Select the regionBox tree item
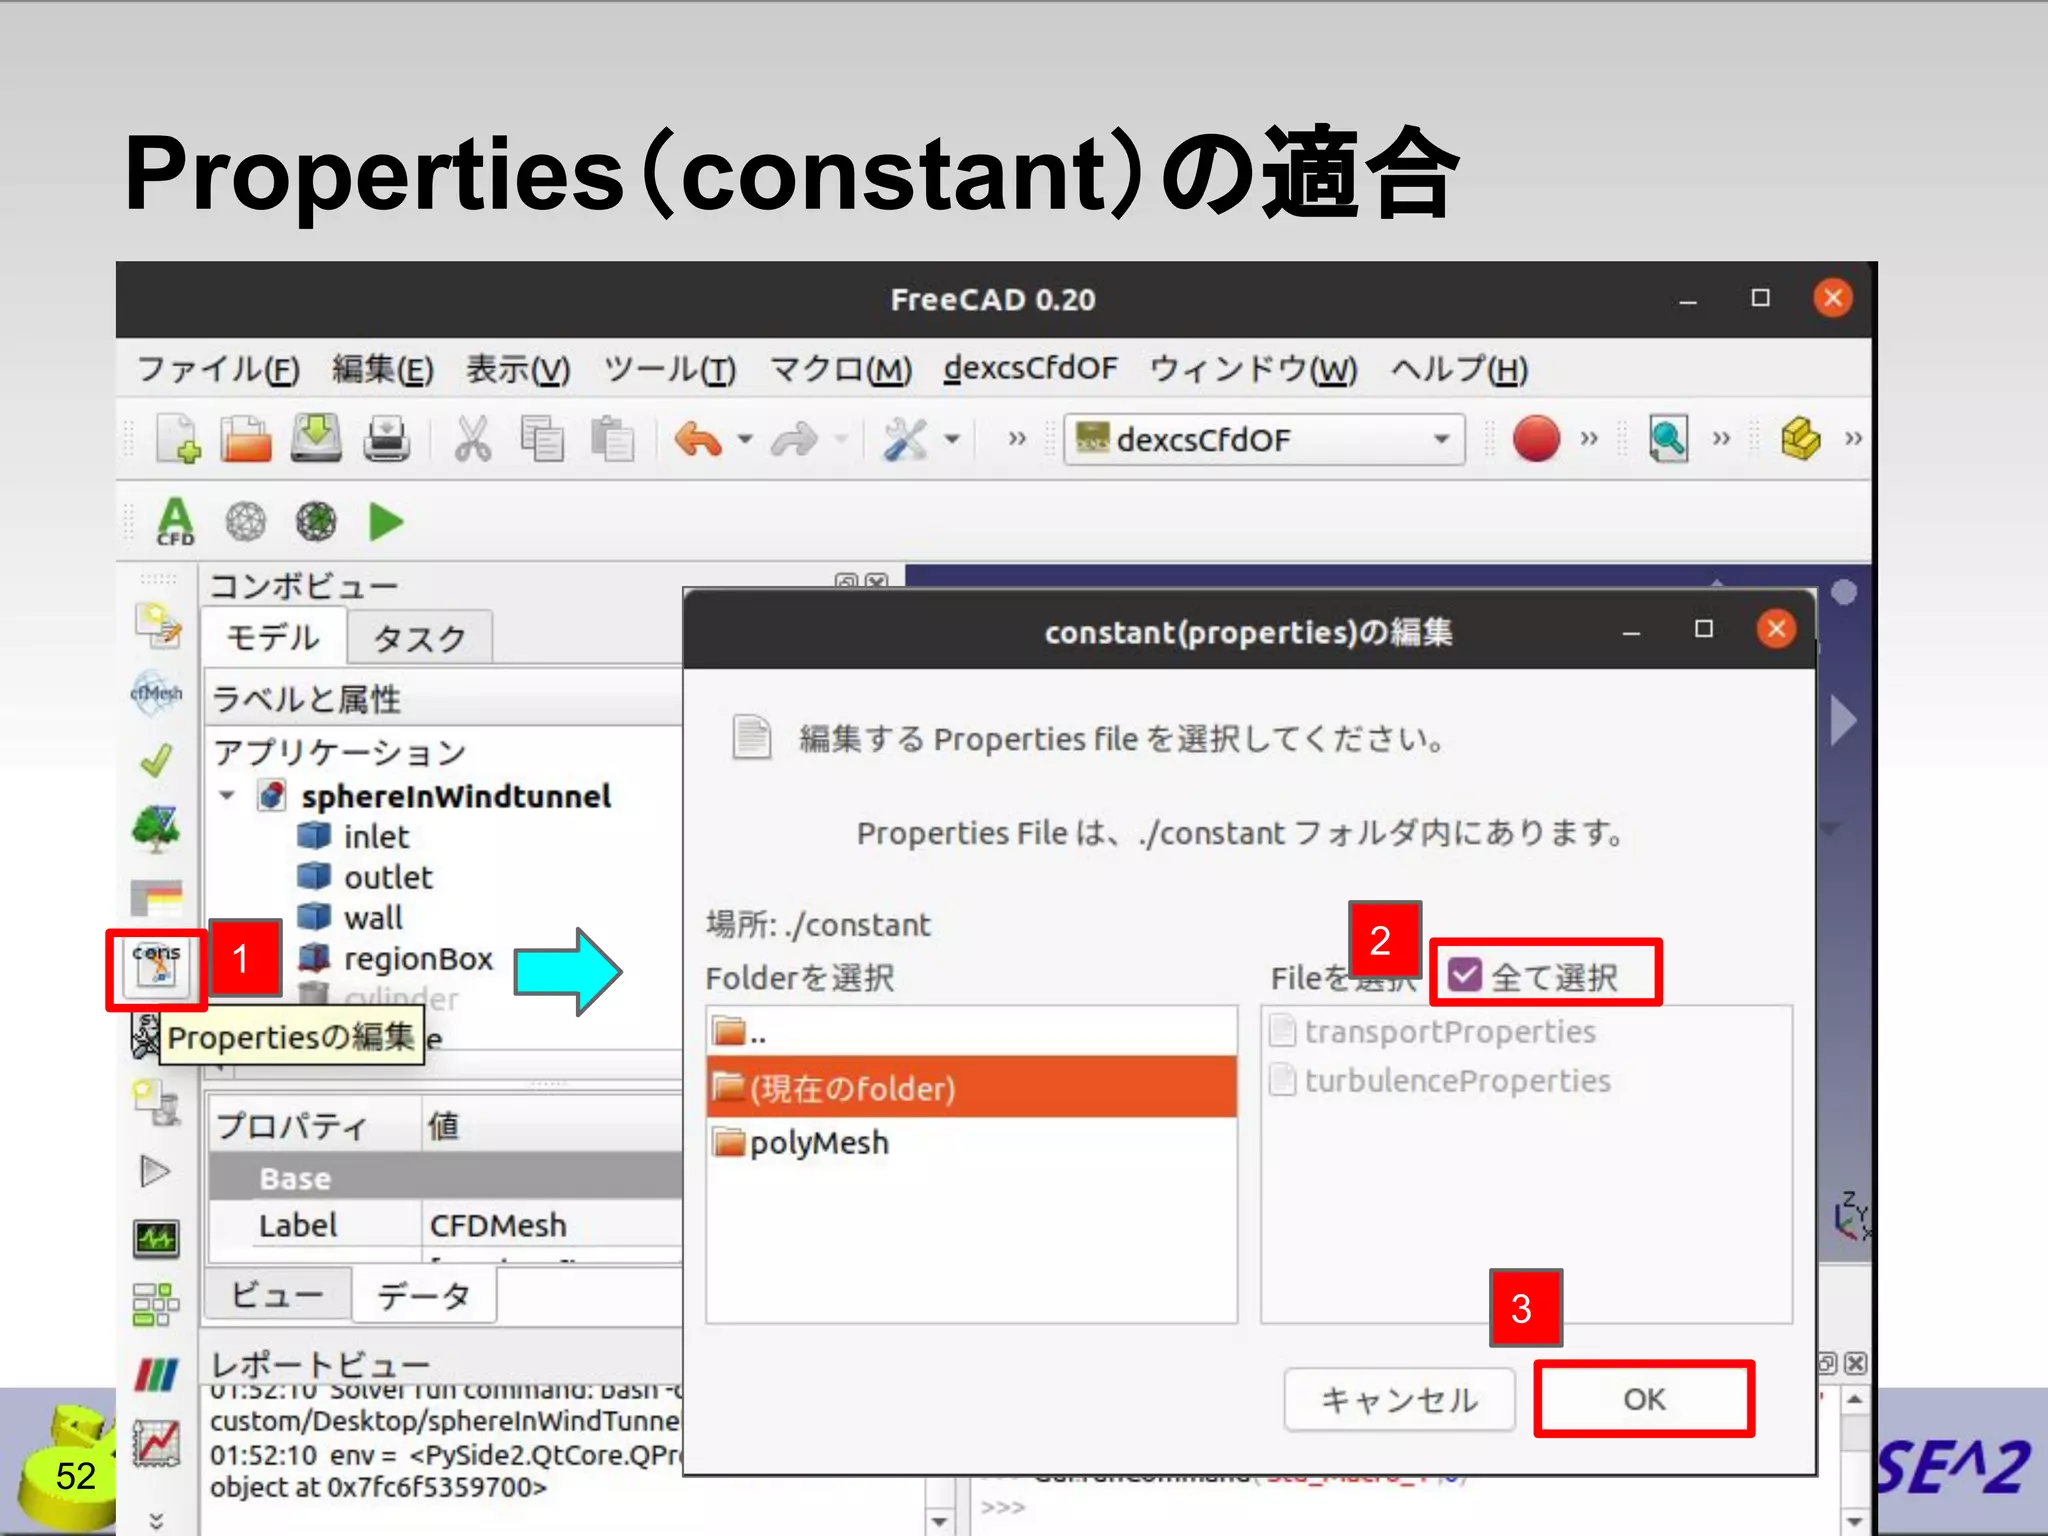The width and height of the screenshot is (2048, 1536). point(418,958)
